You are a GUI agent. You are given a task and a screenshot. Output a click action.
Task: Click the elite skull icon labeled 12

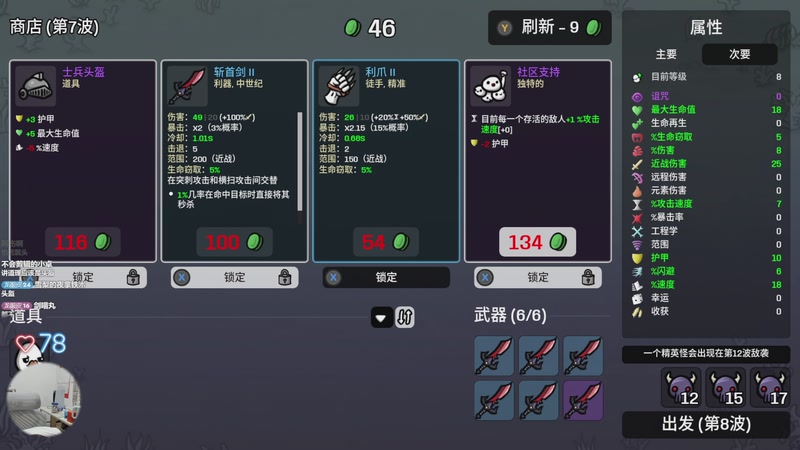tap(683, 387)
